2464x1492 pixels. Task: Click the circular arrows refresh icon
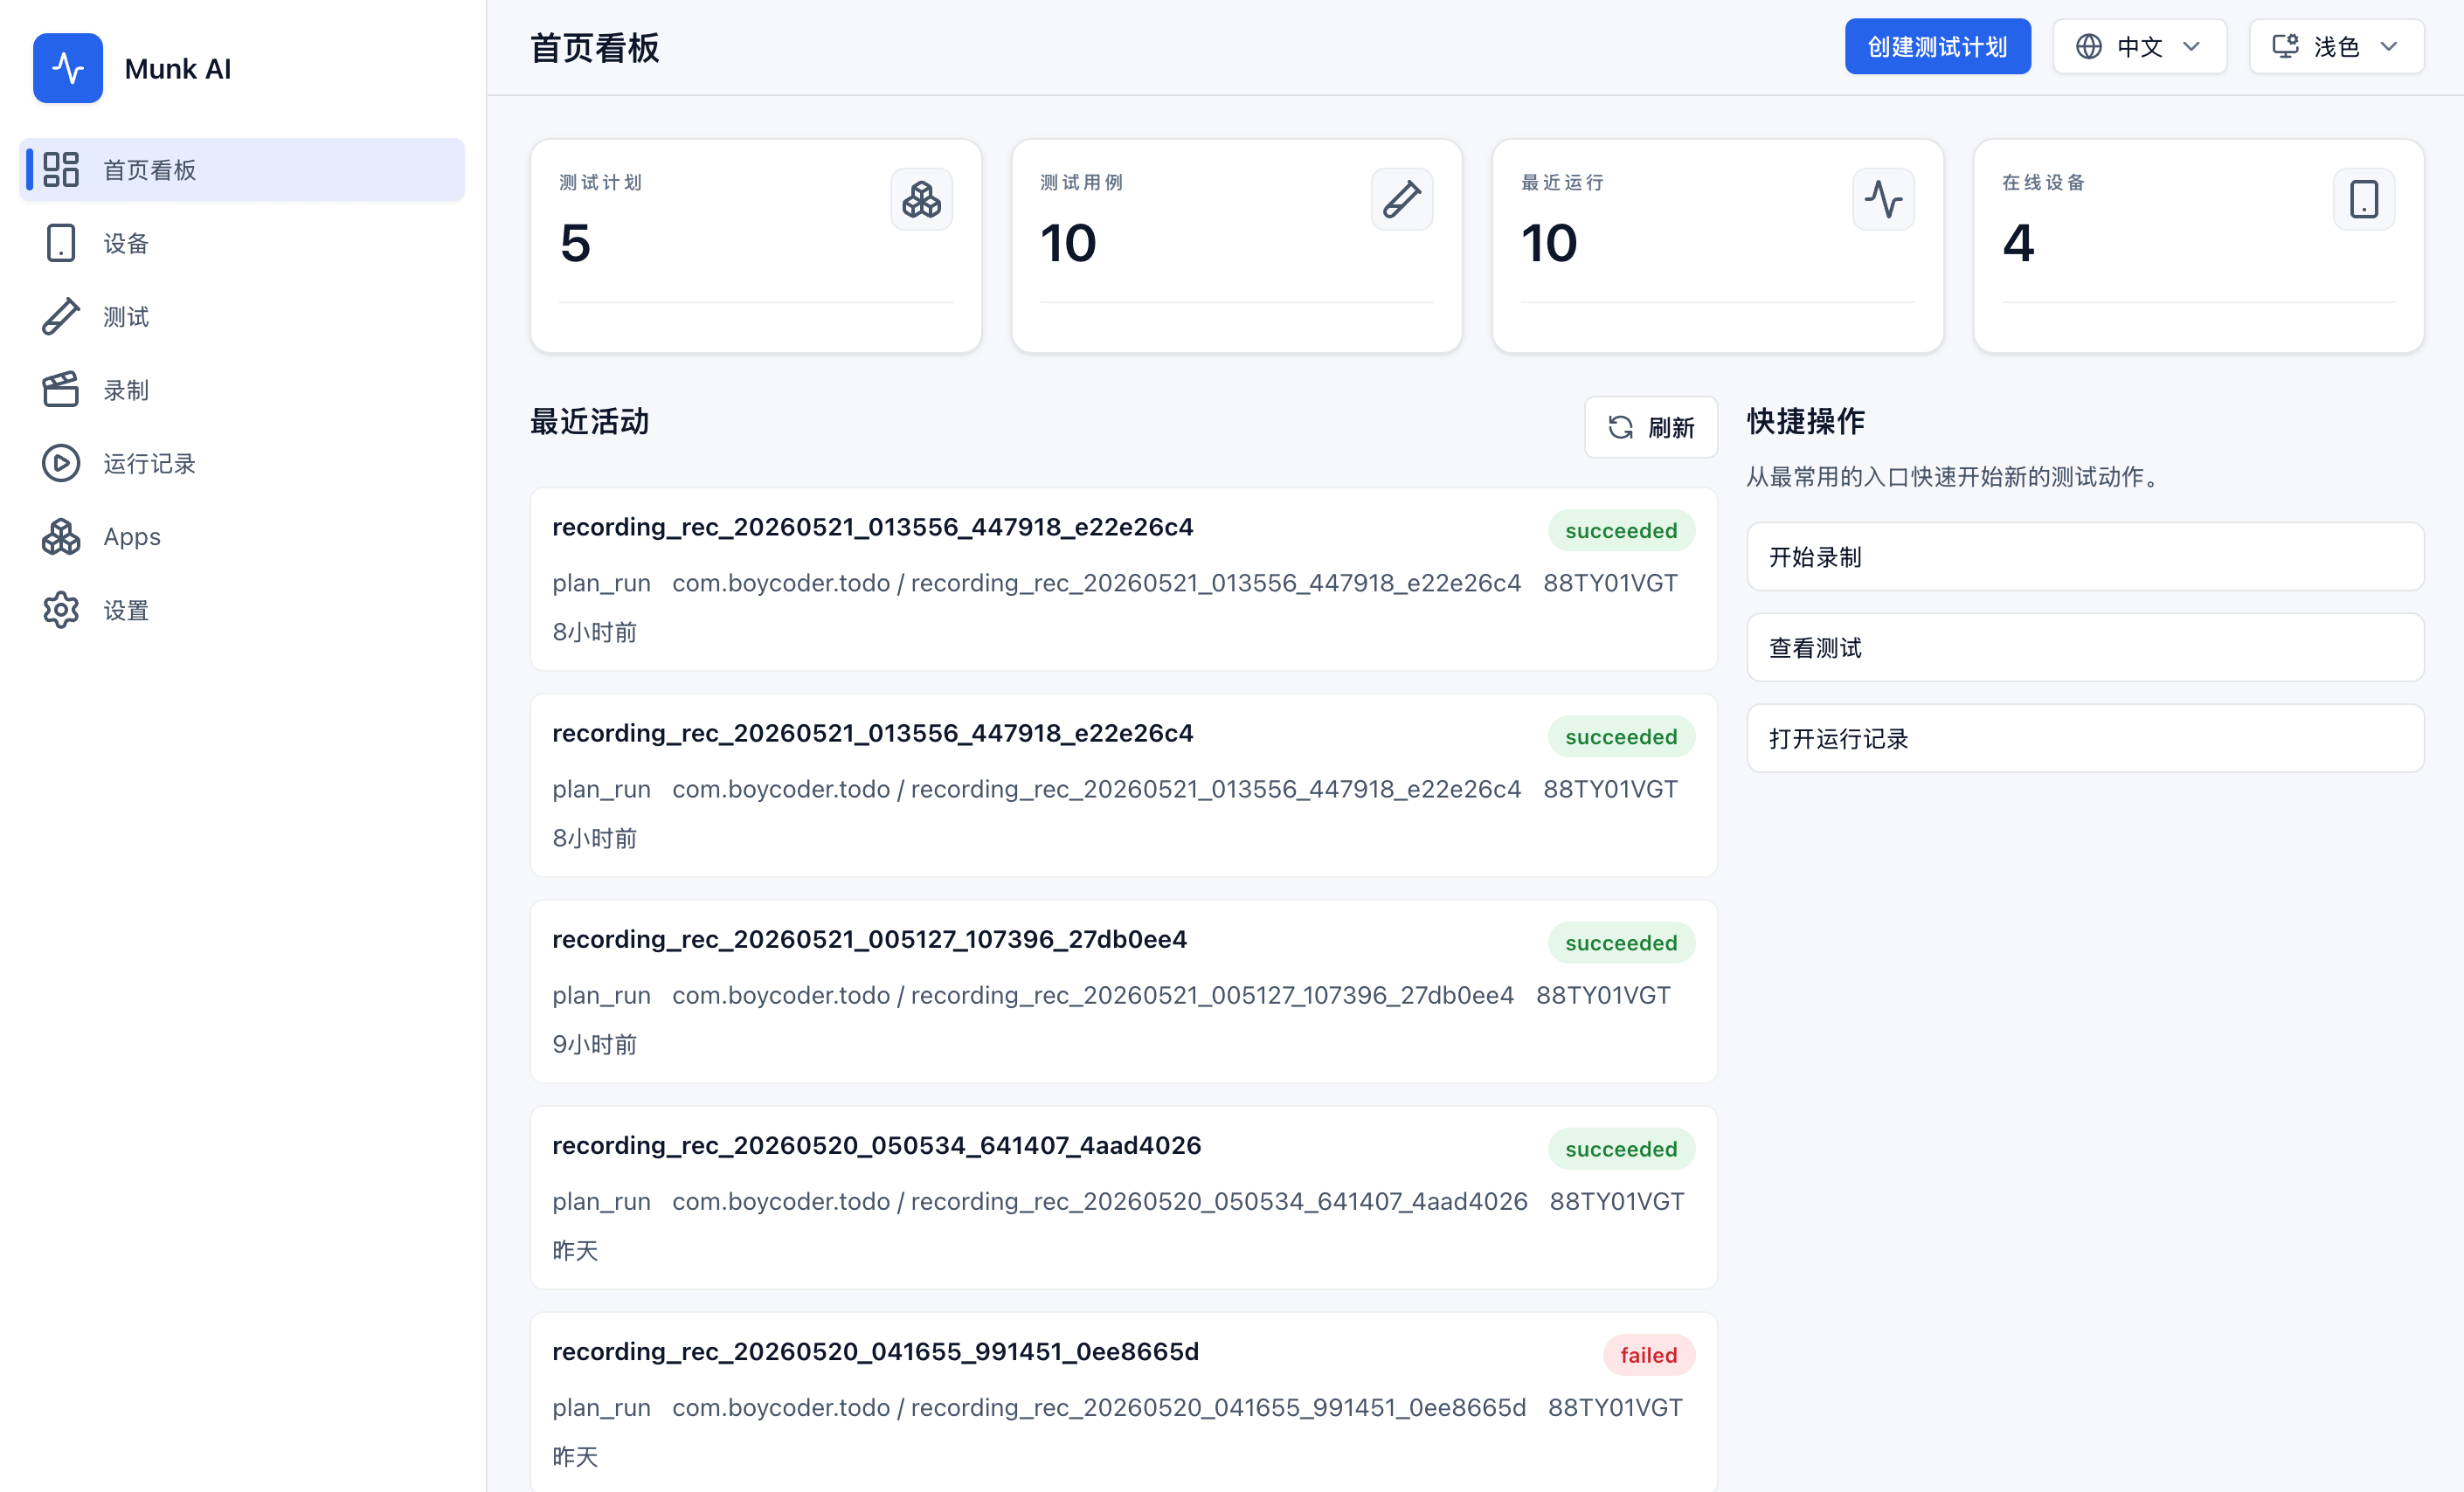point(1621,427)
